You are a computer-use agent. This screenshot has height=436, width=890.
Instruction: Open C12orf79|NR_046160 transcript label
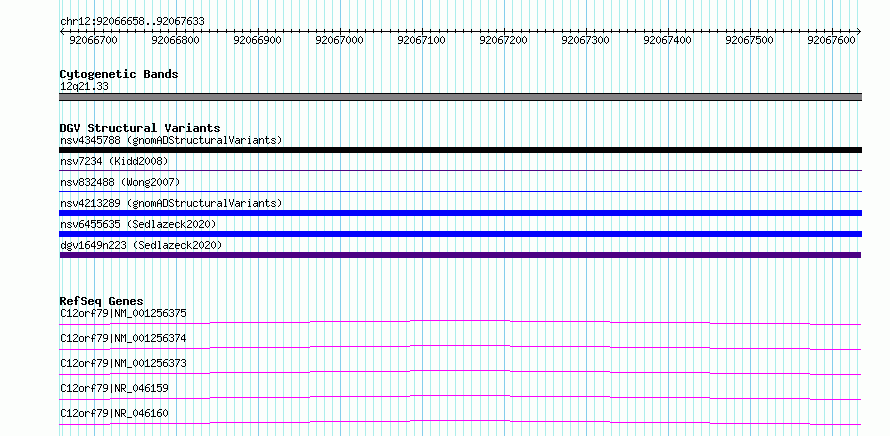(x=114, y=413)
